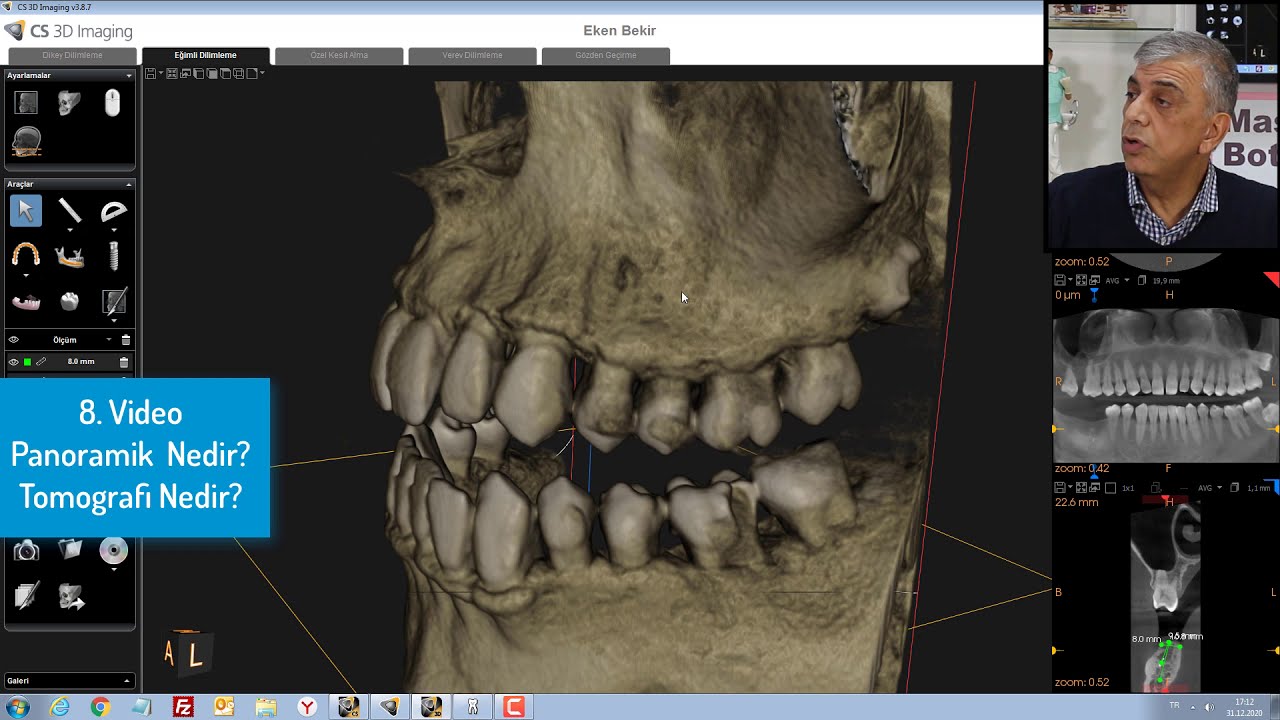Toggle visibility of the Ölçüm group

click(x=14, y=340)
